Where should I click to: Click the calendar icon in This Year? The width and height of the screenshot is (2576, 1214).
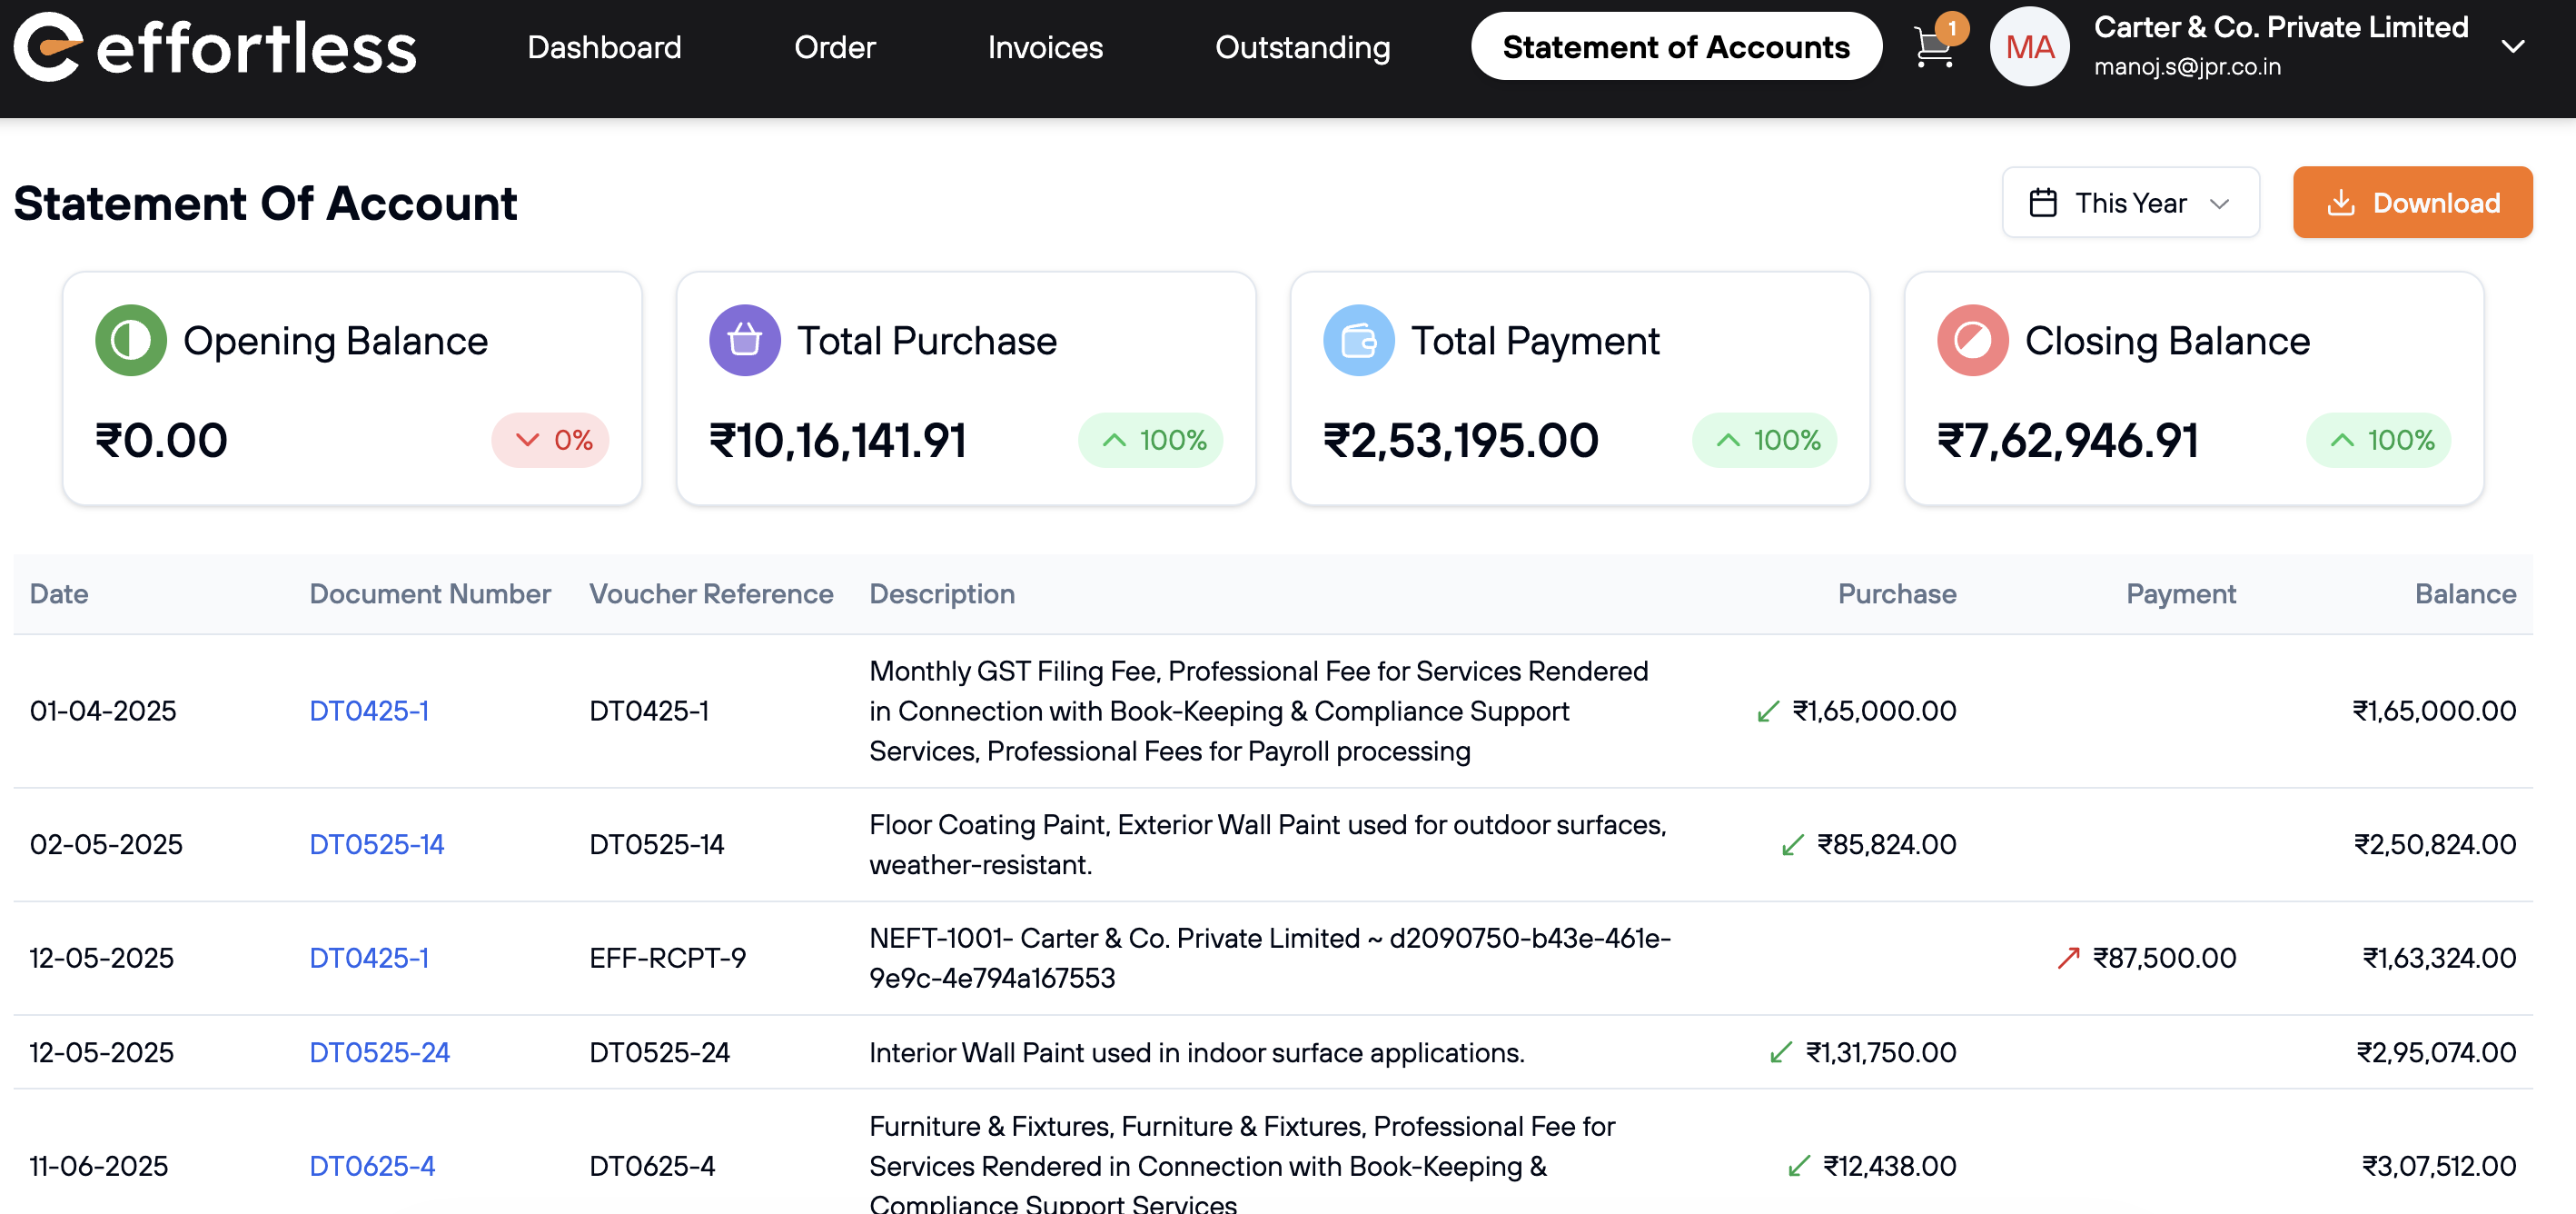pyautogui.click(x=2043, y=203)
